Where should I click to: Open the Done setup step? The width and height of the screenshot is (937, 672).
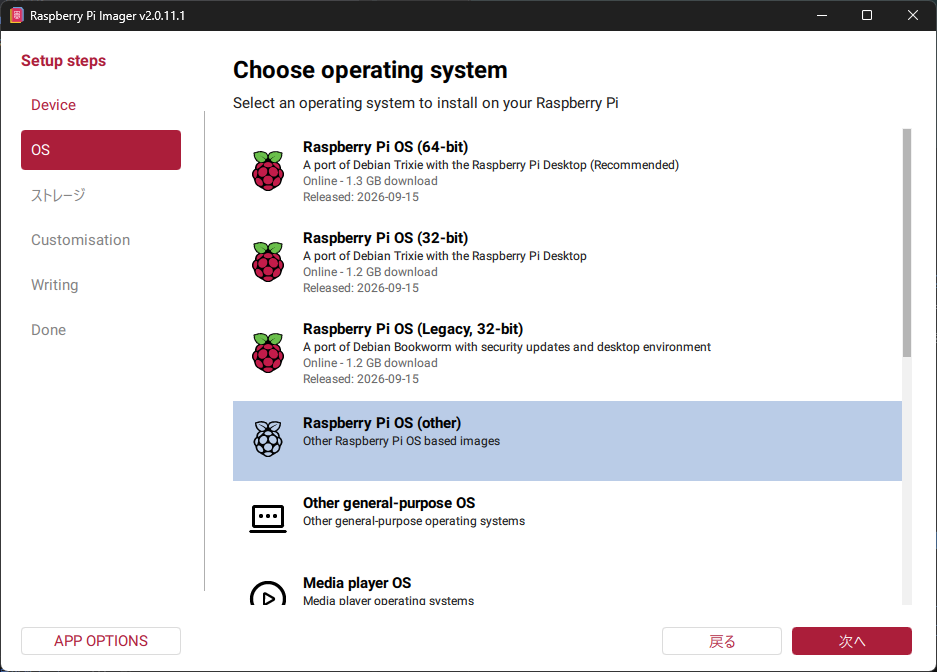[x=48, y=330]
